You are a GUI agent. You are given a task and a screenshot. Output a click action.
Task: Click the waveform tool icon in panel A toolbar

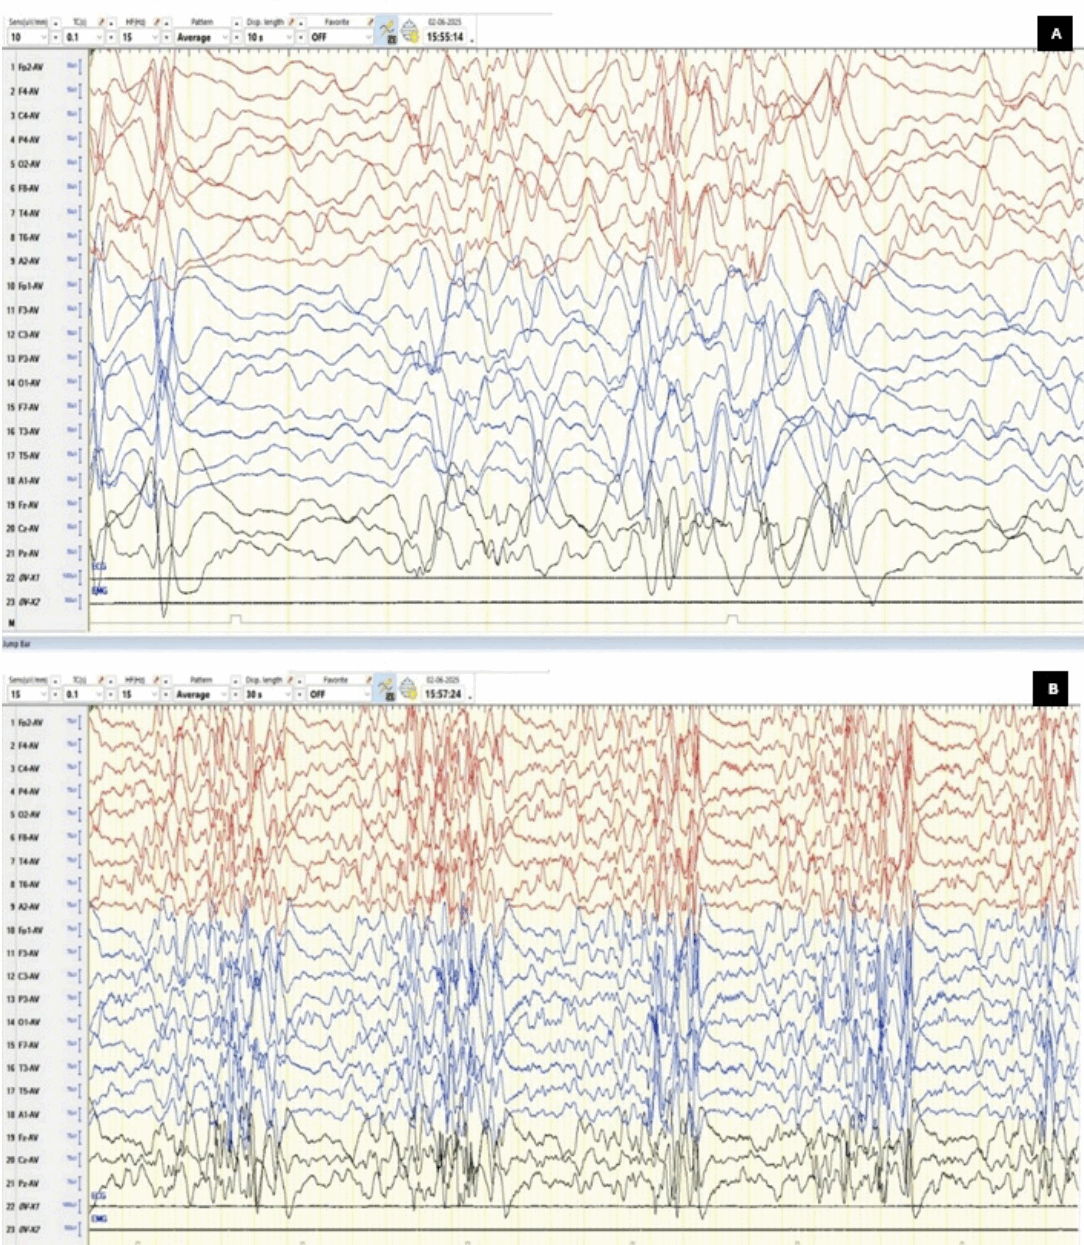[x=388, y=33]
